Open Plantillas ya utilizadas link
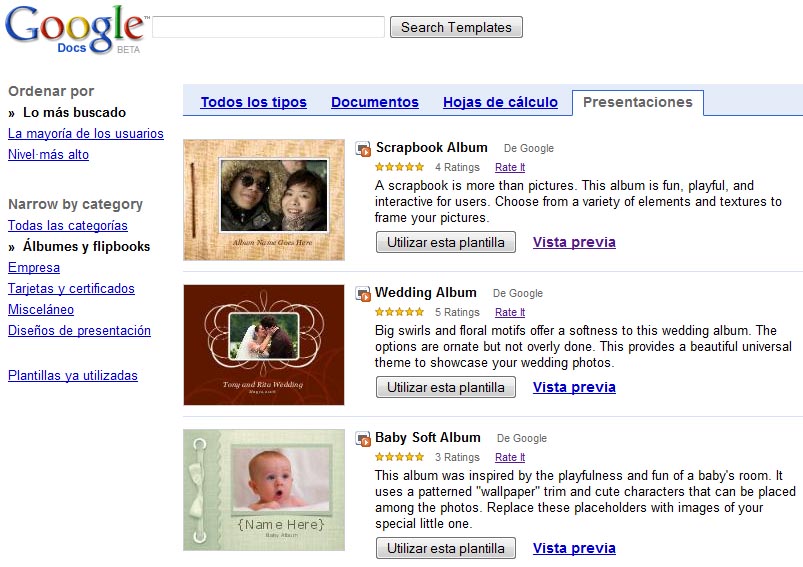 click(73, 375)
